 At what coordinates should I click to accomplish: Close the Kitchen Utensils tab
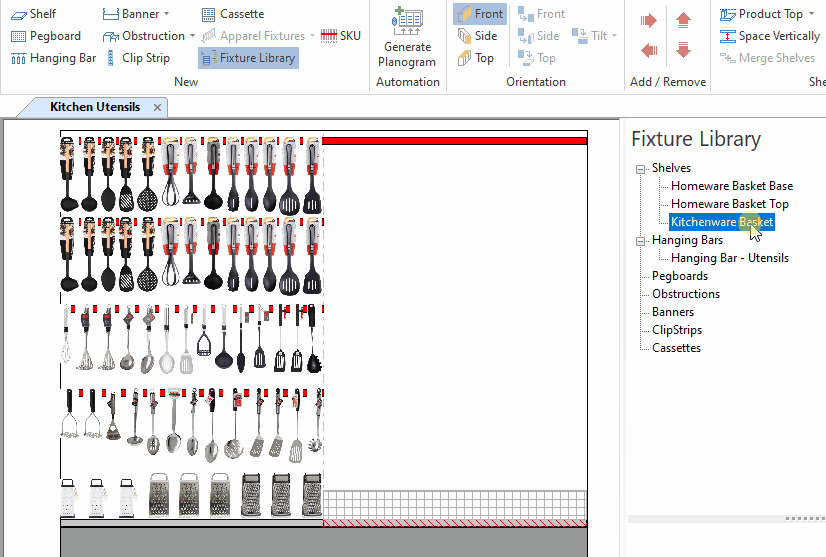pos(157,108)
